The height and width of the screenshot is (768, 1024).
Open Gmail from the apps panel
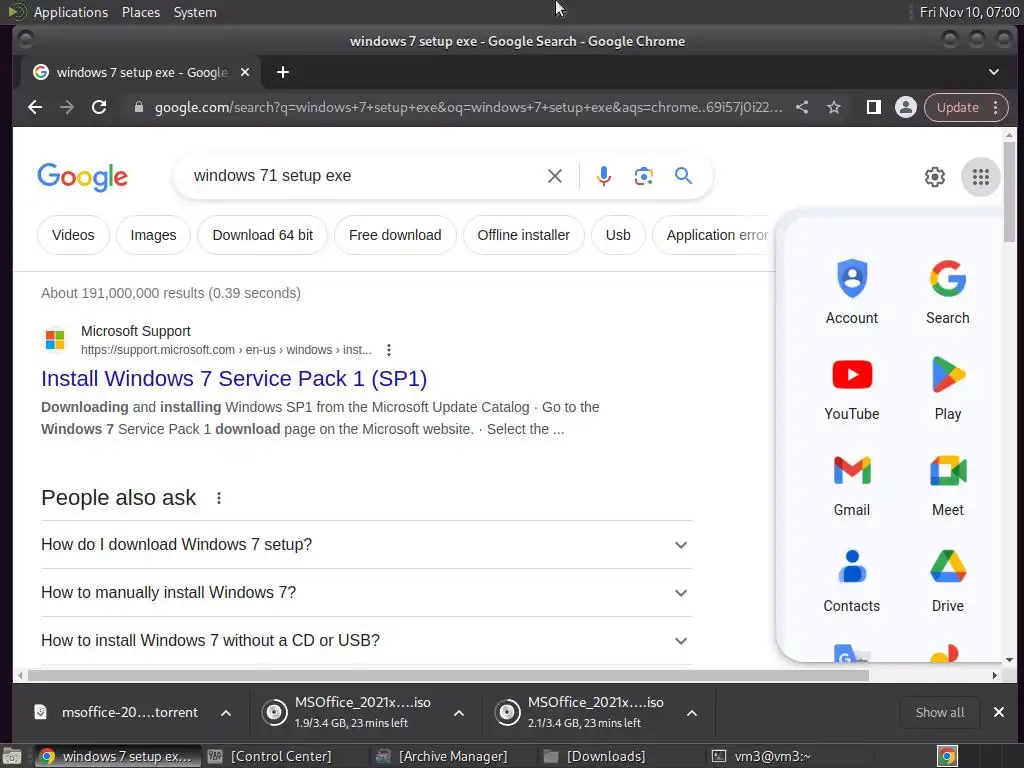click(x=852, y=484)
